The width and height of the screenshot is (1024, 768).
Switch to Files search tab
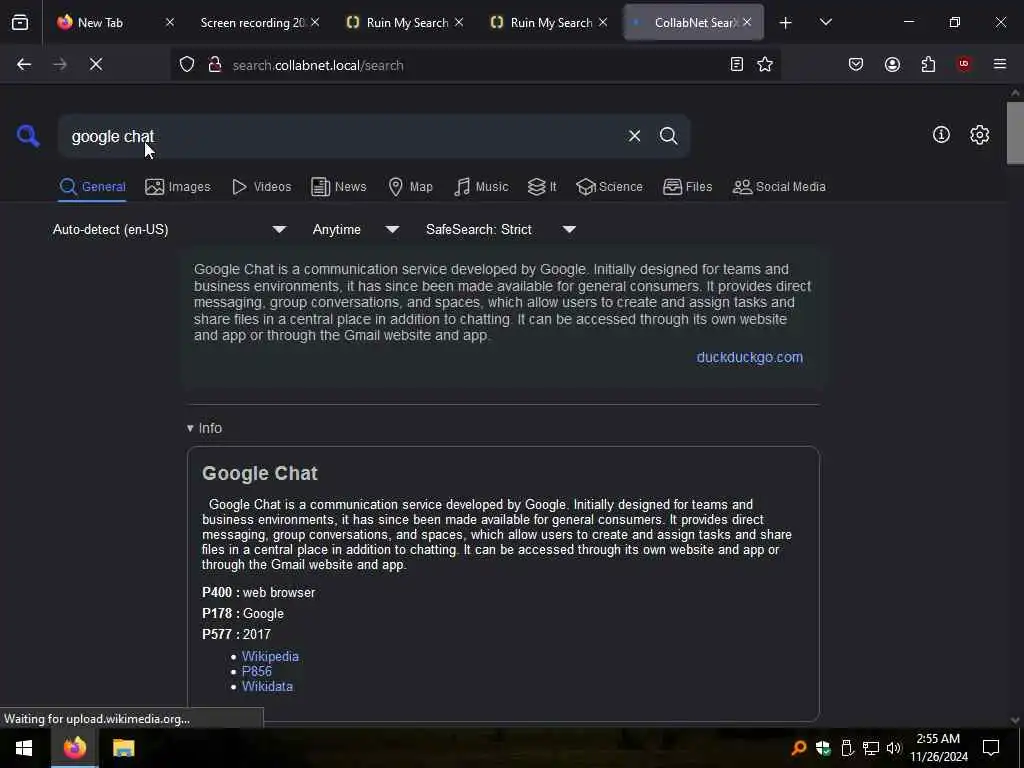687,187
